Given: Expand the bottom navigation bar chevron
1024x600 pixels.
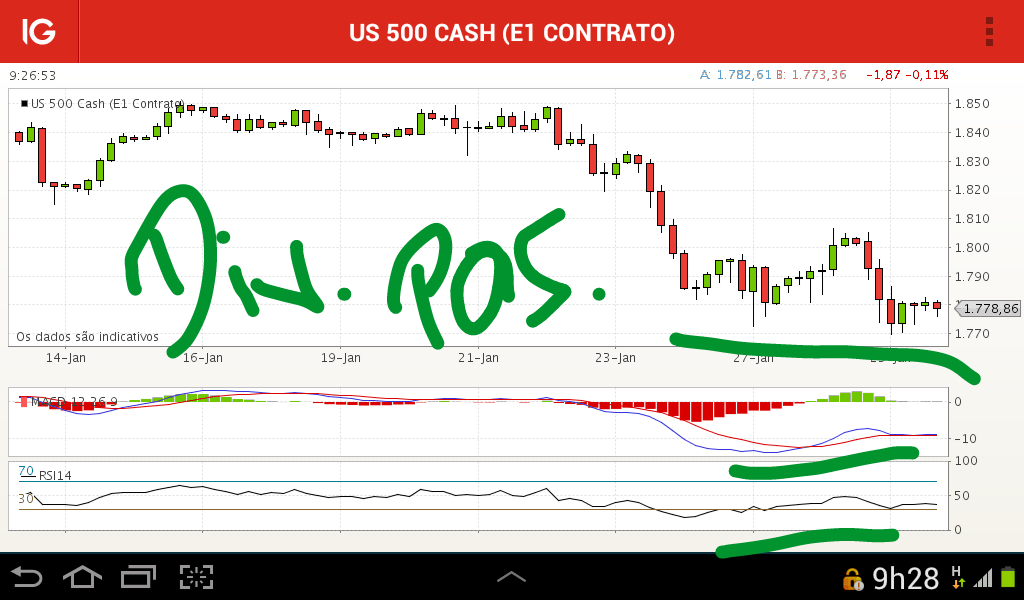Looking at the screenshot, I should coord(511,576).
